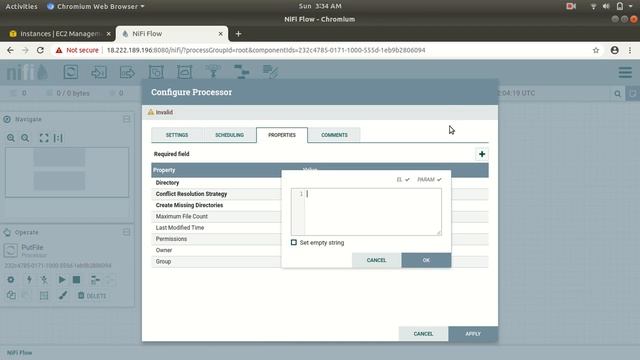The width and height of the screenshot is (640, 360).
Task: Click the Enable lightning bolt icon
Action: (x=29, y=280)
